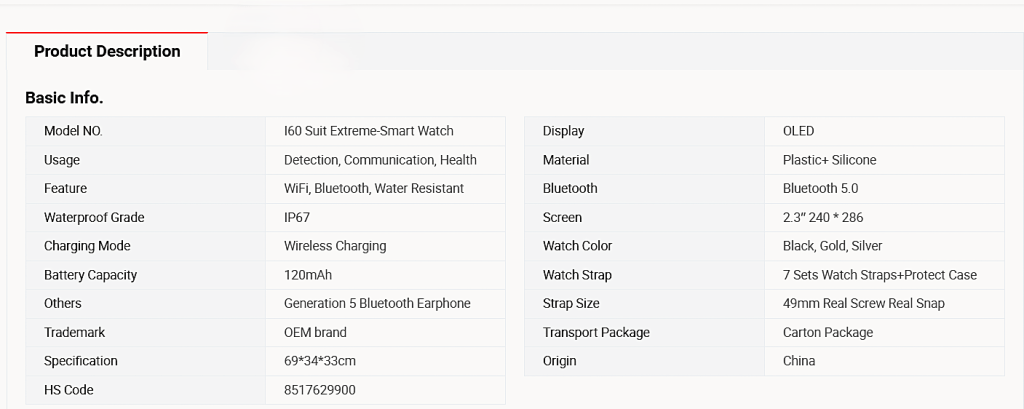The image size is (1024, 409).
Task: Click the Bluetooth 5.0 value
Action: click(x=820, y=188)
